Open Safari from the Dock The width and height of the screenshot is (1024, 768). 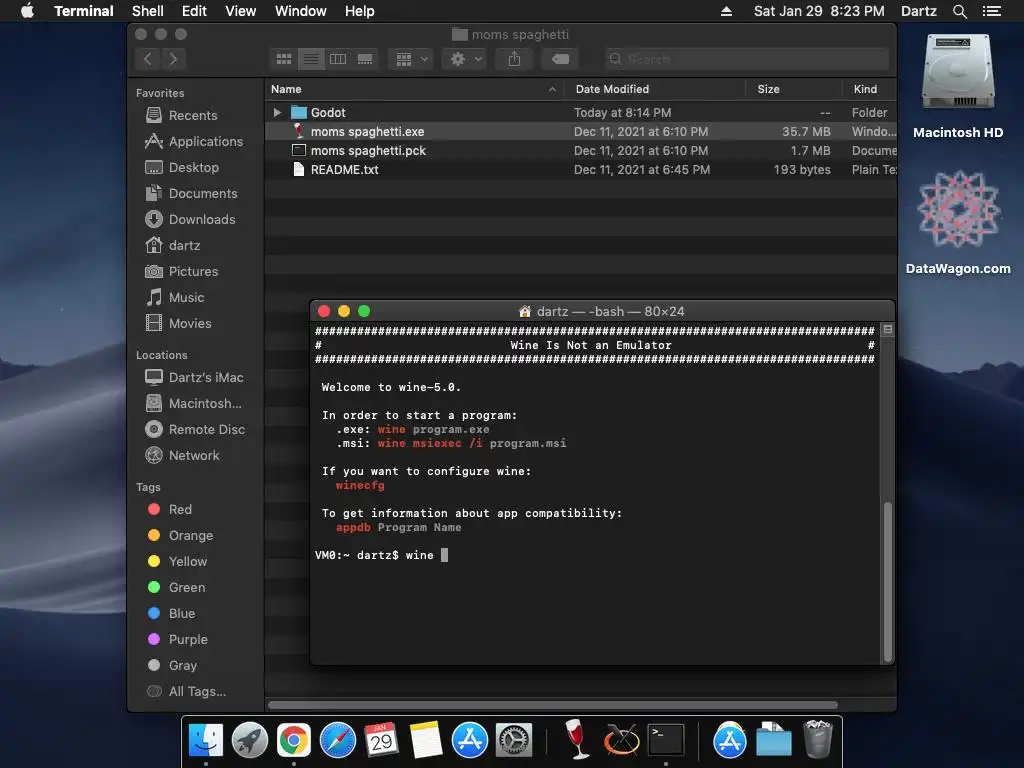[338, 740]
